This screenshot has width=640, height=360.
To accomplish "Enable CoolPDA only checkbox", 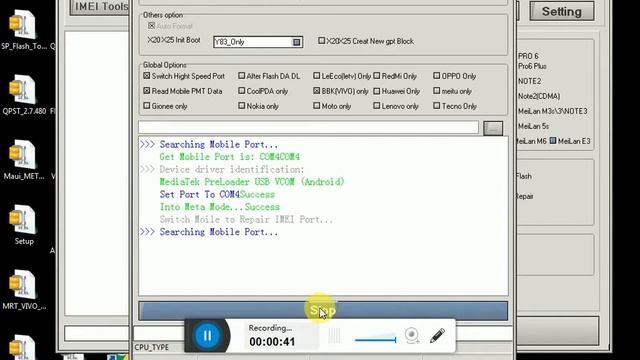I will 242,91.
